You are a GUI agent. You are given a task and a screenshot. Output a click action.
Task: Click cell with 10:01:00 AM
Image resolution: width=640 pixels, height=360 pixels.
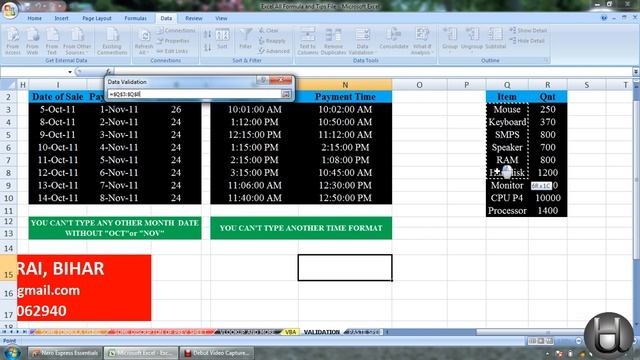tap(254, 109)
